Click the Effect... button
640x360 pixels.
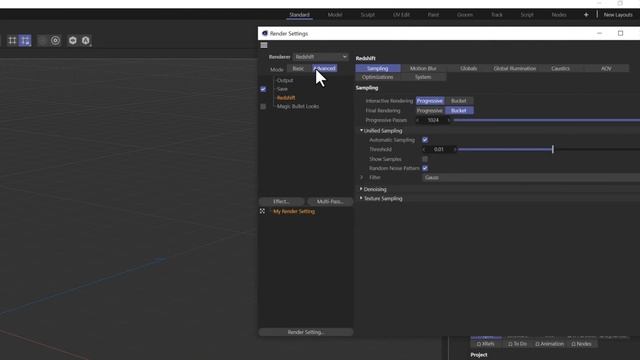tap(281, 202)
